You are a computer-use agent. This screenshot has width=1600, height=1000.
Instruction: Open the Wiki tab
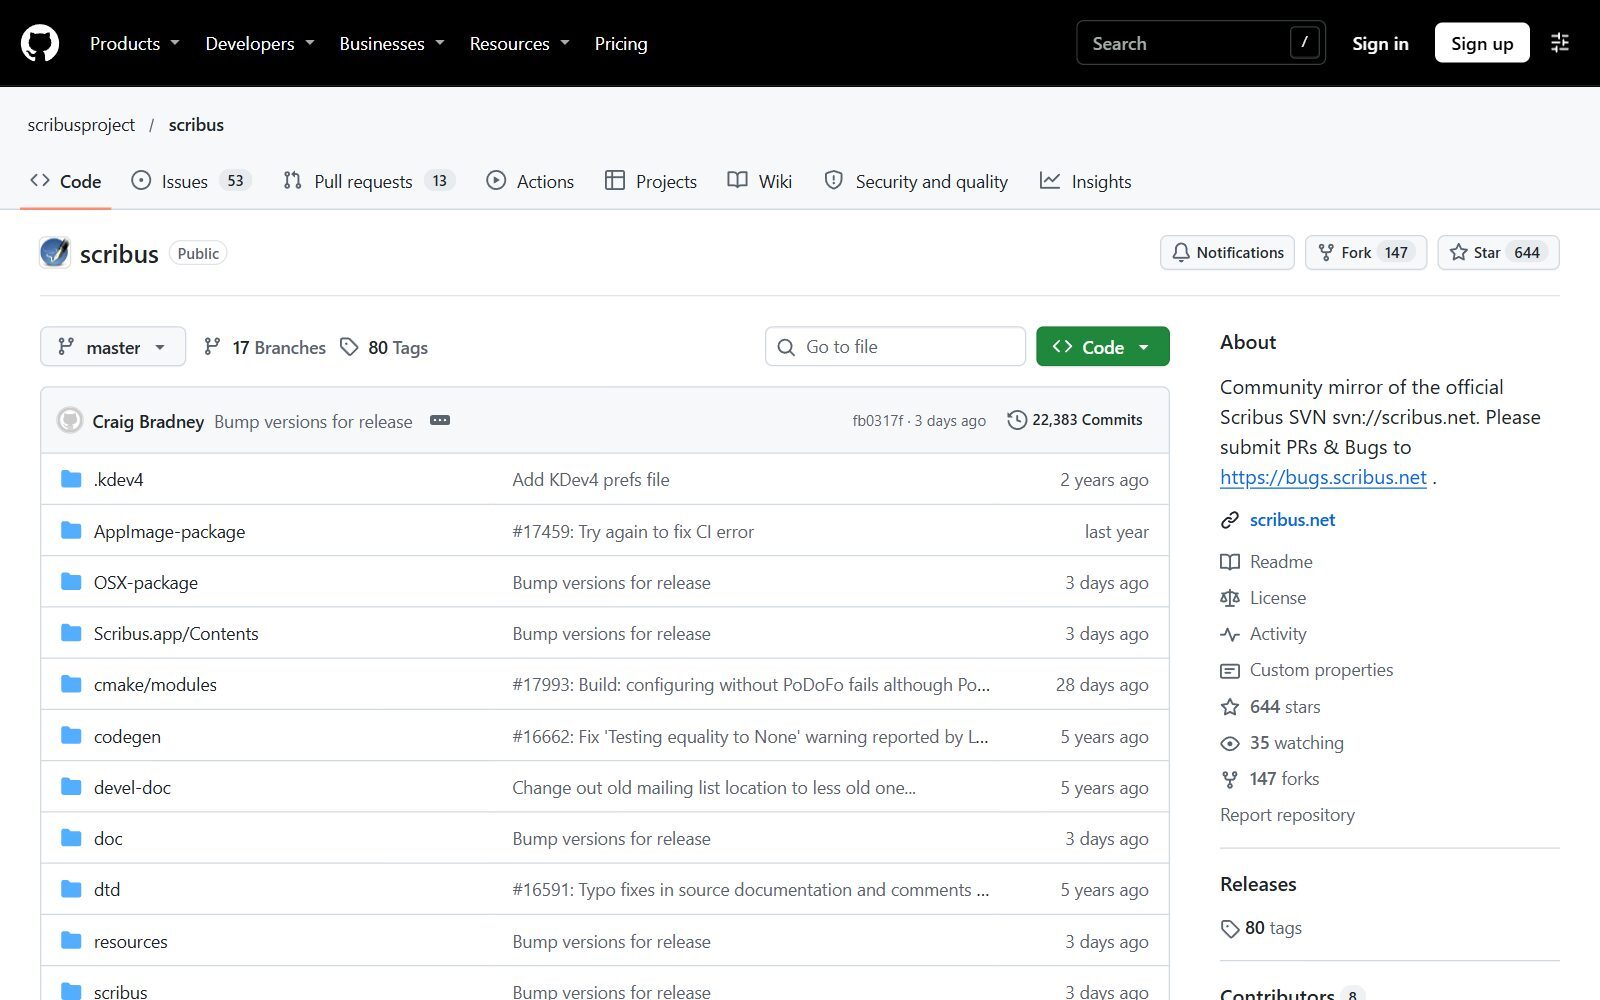[760, 181]
